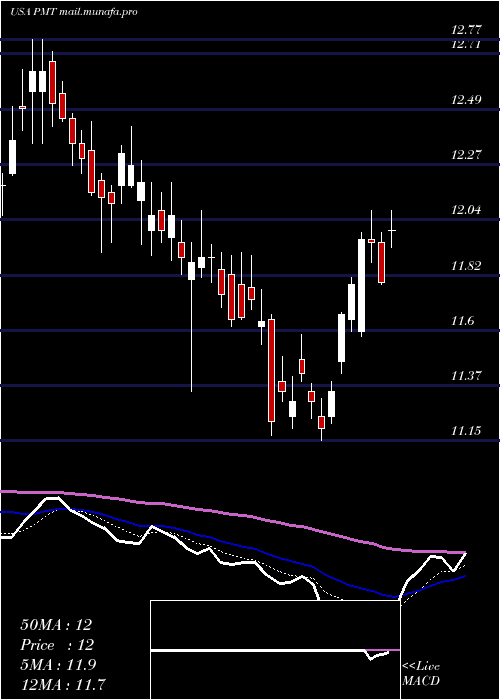Image resolution: width=500 pixels, height=700 pixels.
Task: Click the 11.82 price level label
Action: pyautogui.click(x=467, y=266)
